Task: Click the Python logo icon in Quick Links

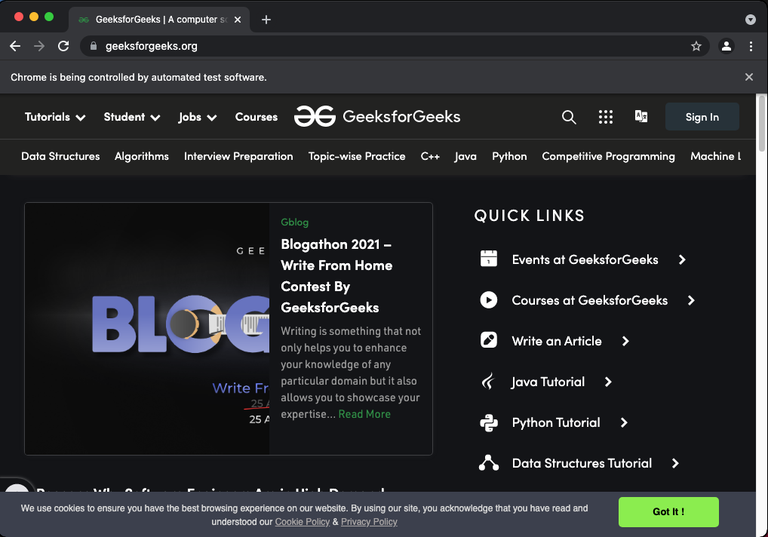Action: tap(488, 422)
